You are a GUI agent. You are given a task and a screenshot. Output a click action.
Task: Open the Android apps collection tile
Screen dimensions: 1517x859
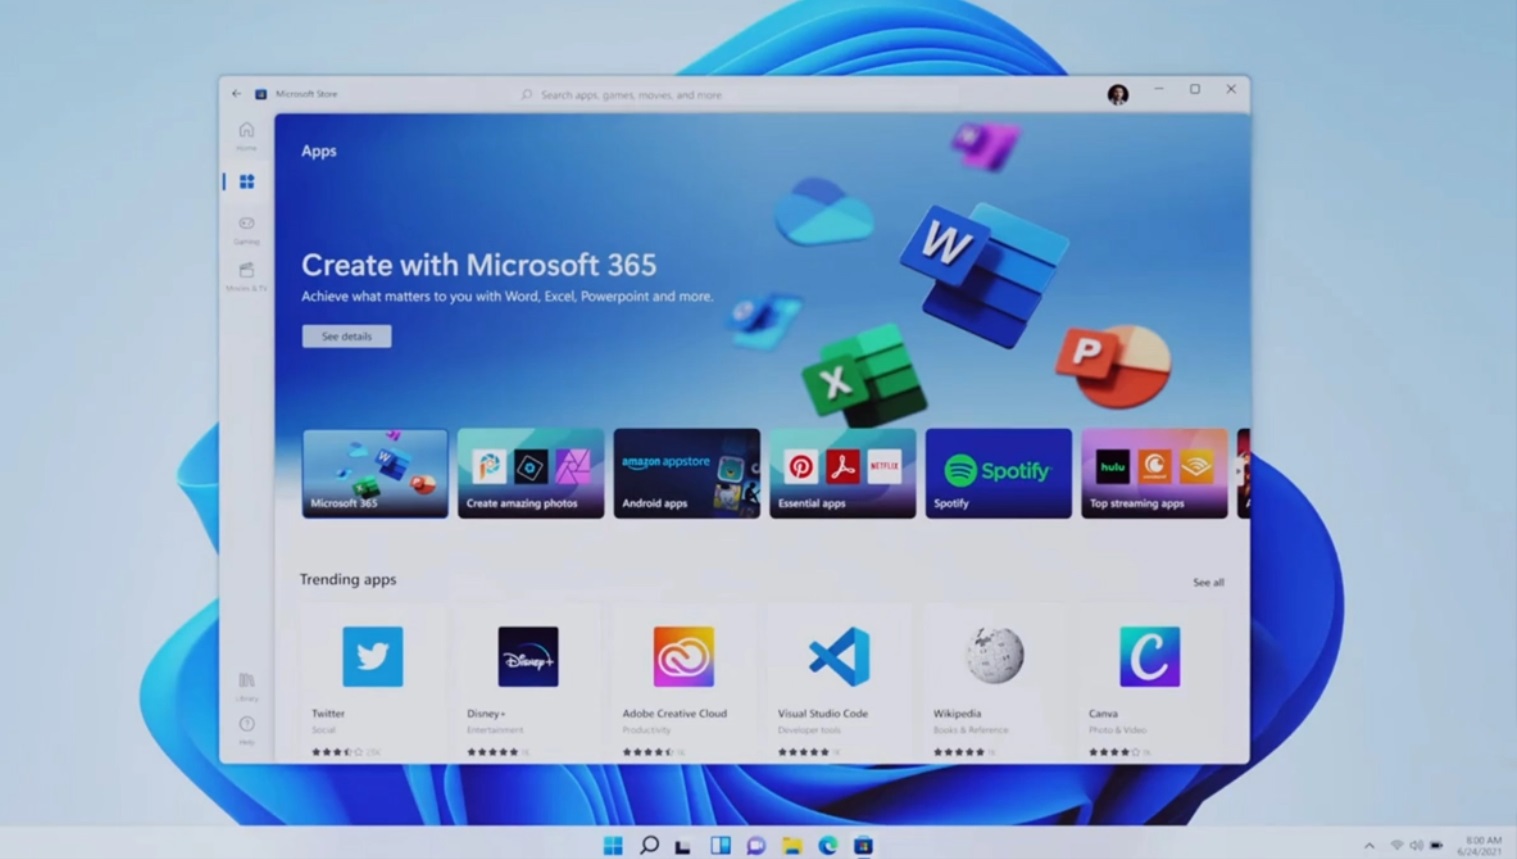point(686,473)
